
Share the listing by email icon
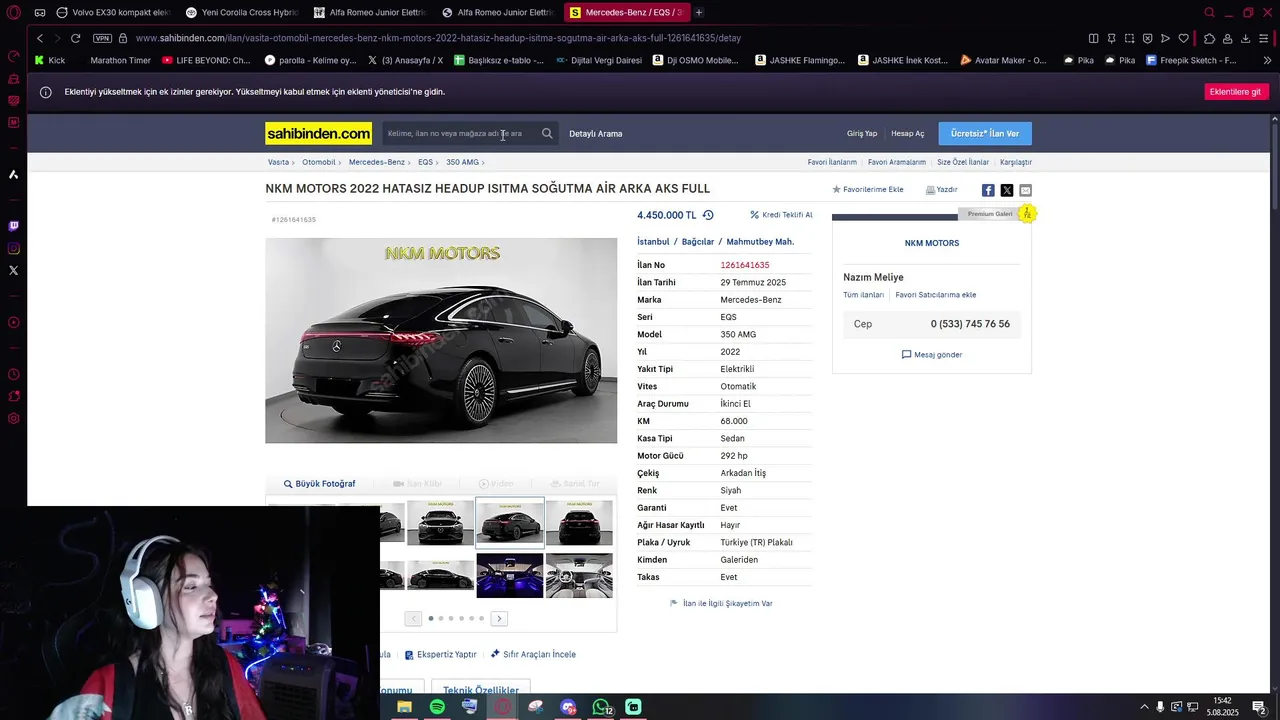point(1025,190)
